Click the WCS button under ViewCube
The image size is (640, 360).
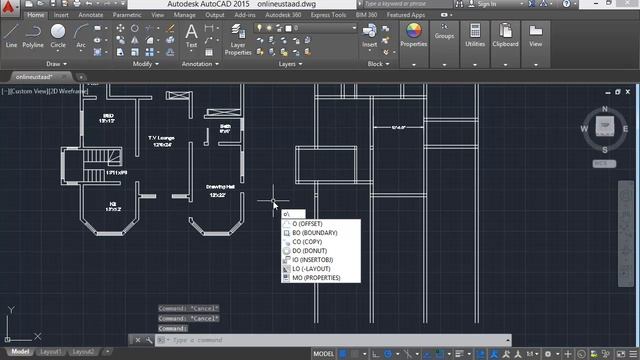(604, 164)
